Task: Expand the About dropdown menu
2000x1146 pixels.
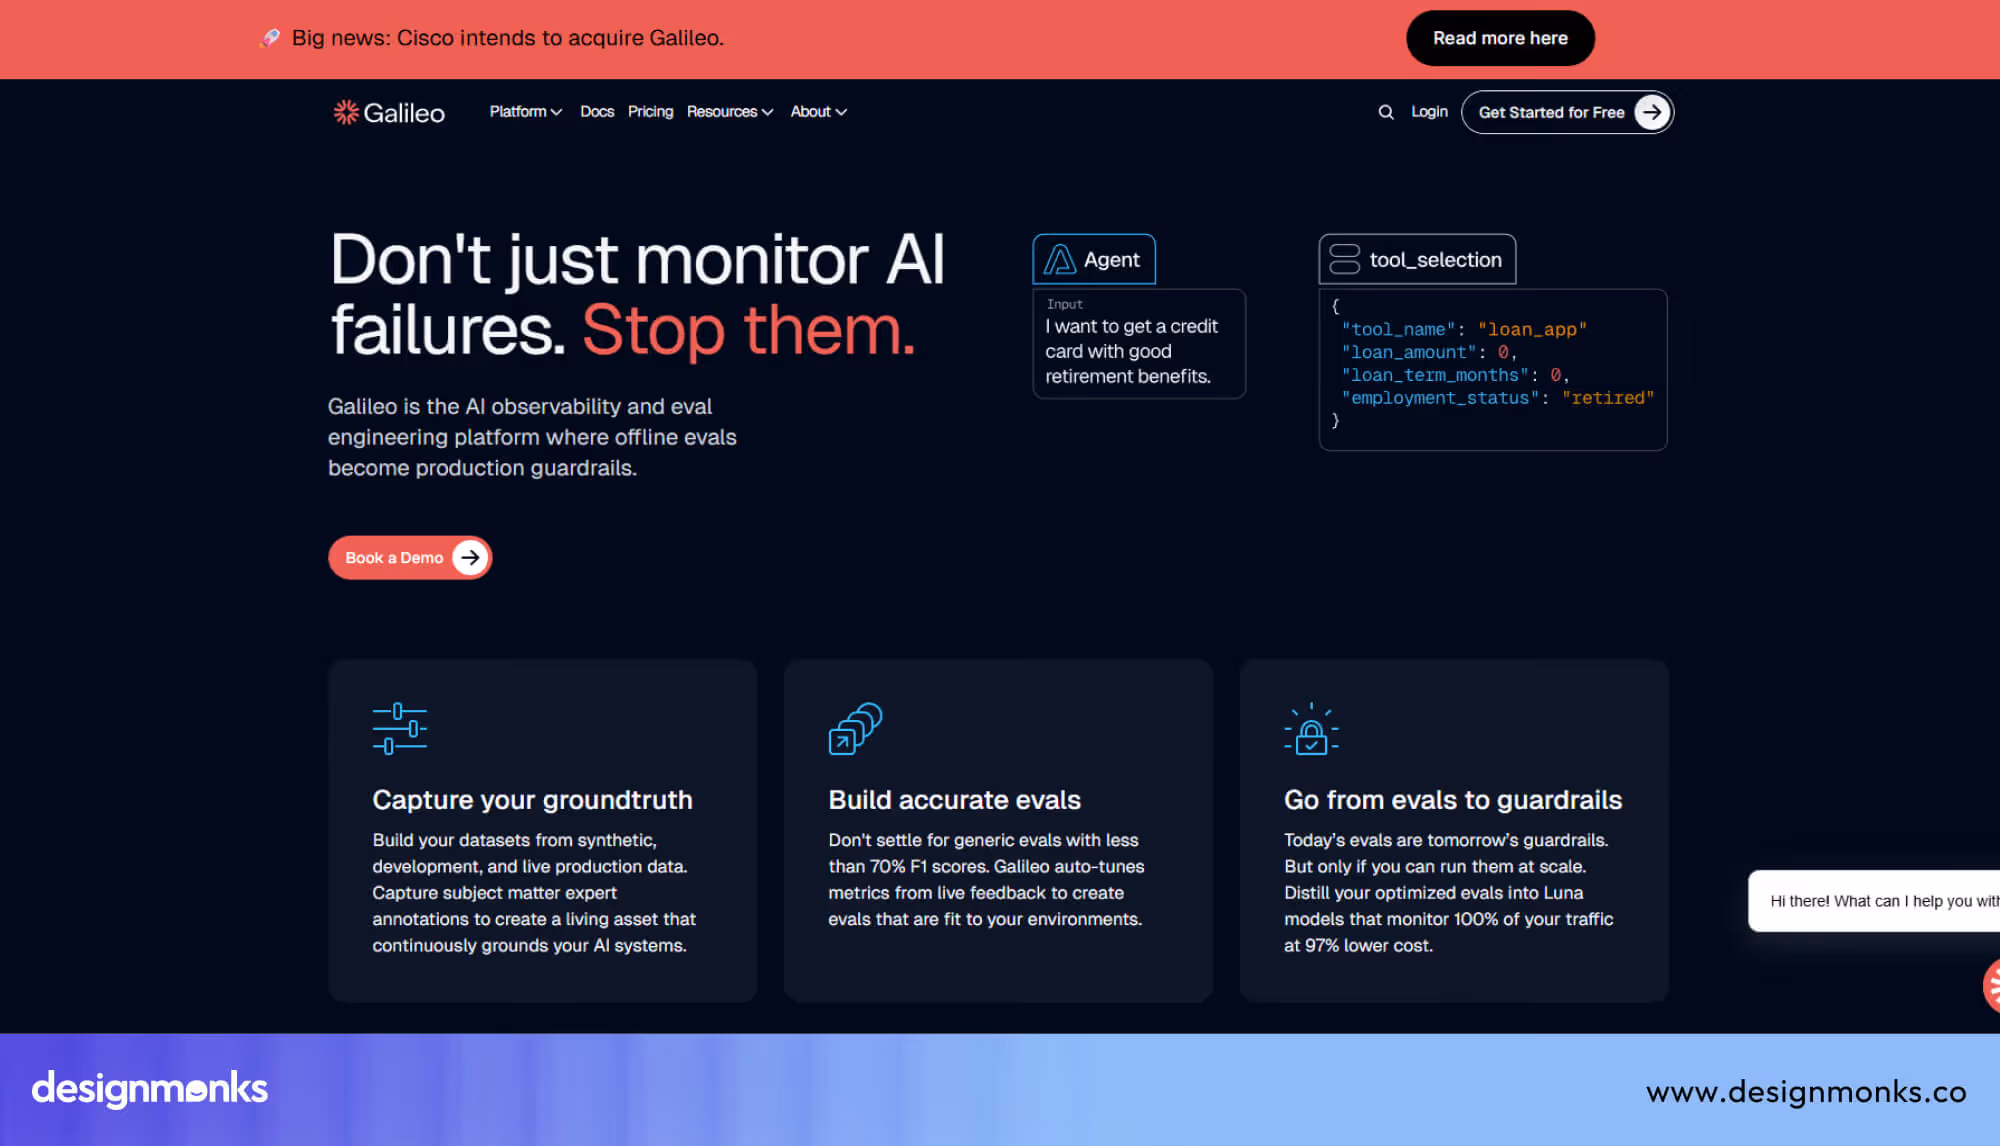Action: (x=818, y=112)
